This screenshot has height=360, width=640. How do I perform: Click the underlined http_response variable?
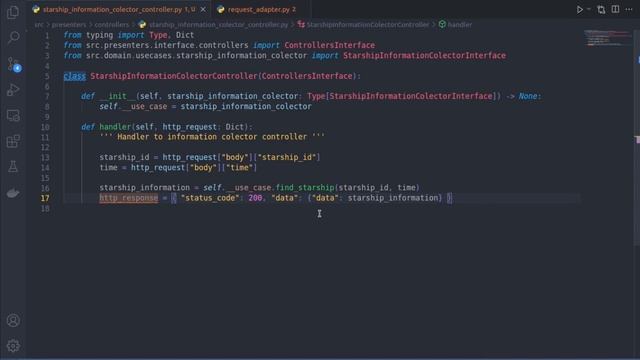(129, 198)
